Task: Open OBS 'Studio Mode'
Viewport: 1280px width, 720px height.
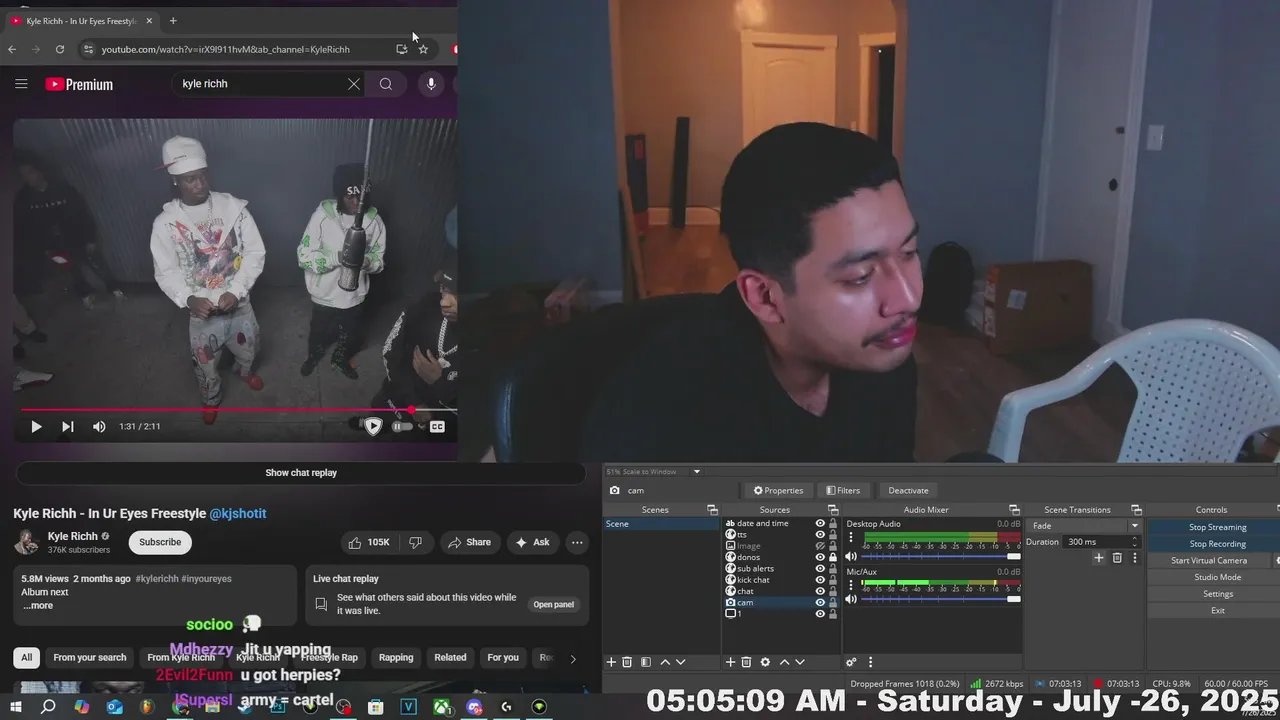Action: tap(1217, 577)
